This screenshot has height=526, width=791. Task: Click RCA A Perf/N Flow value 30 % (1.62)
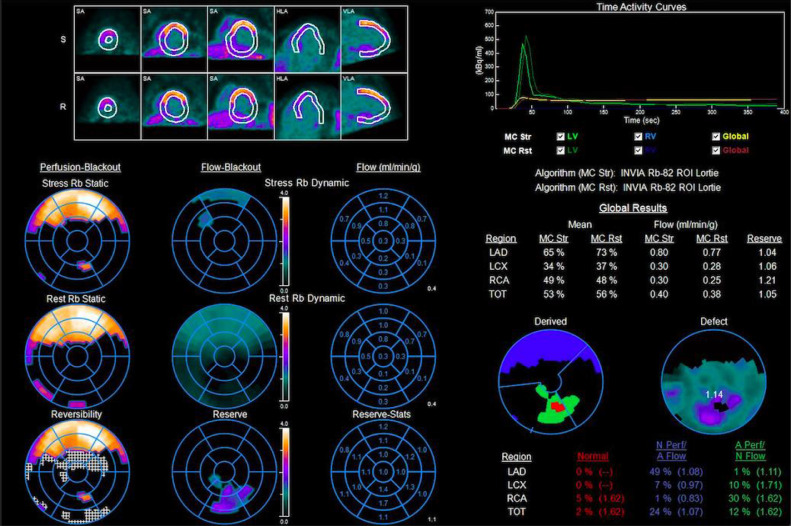tap(755, 499)
